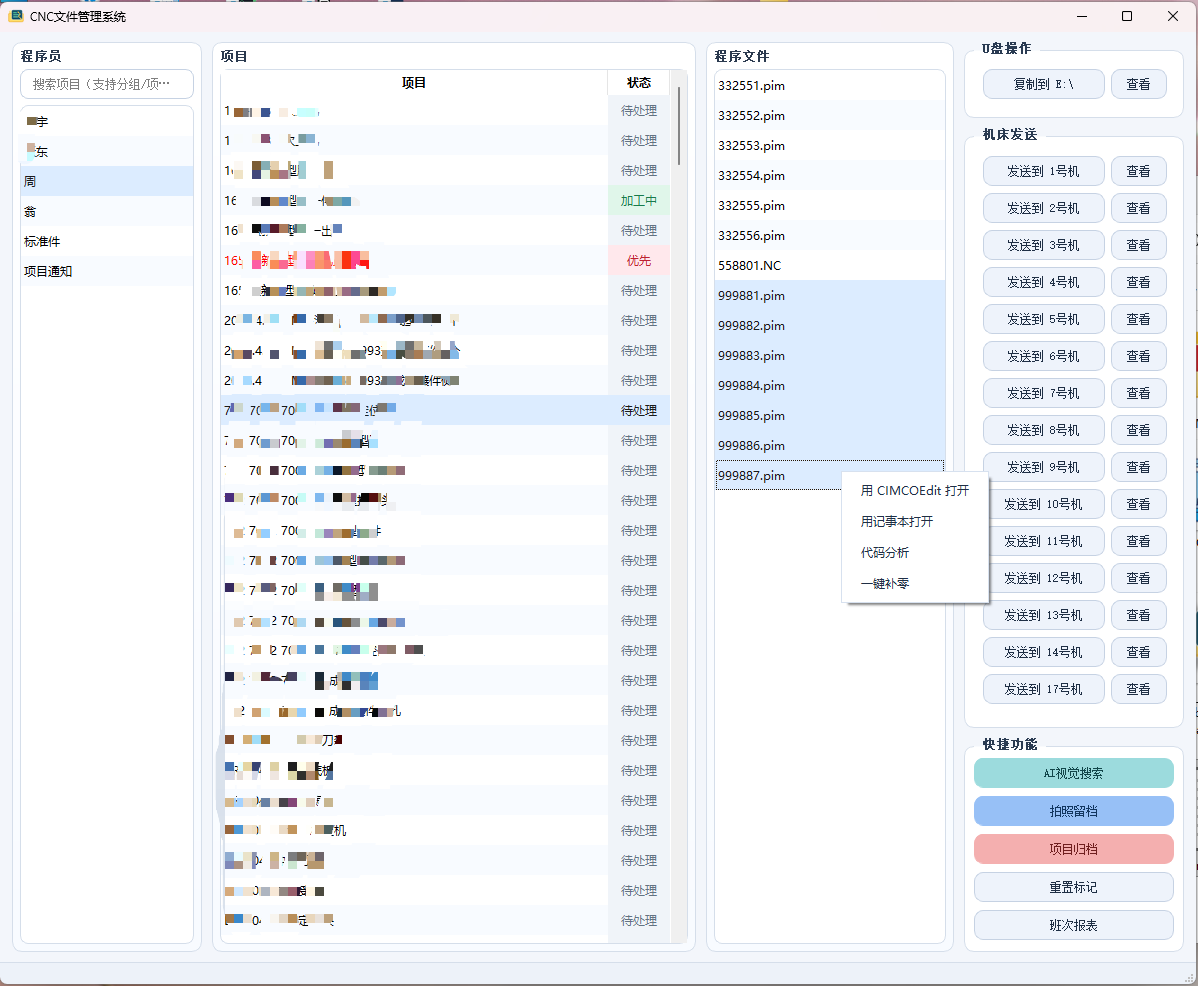The image size is (1198, 986).
Task: Click 发送到 3号机 button
Action: pos(1043,245)
